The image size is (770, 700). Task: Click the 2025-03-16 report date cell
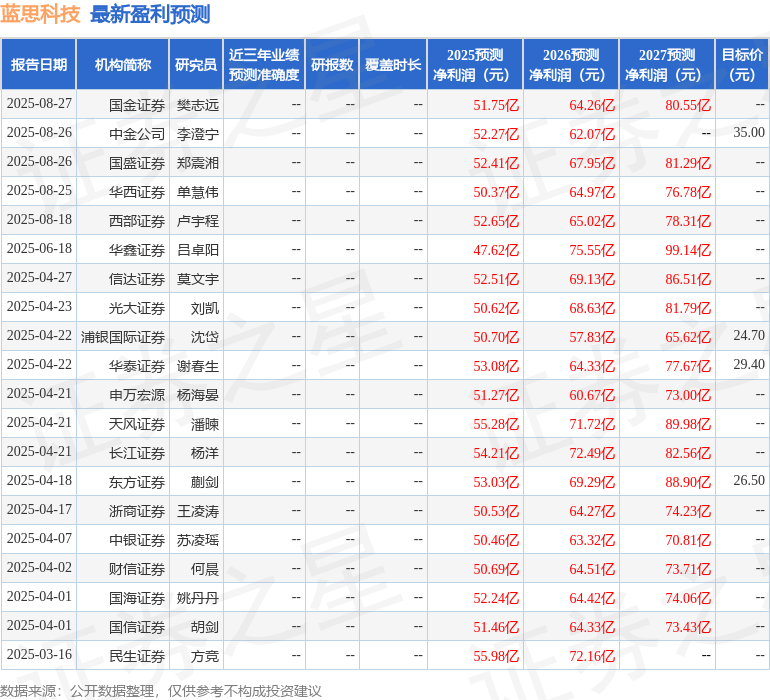[39, 656]
